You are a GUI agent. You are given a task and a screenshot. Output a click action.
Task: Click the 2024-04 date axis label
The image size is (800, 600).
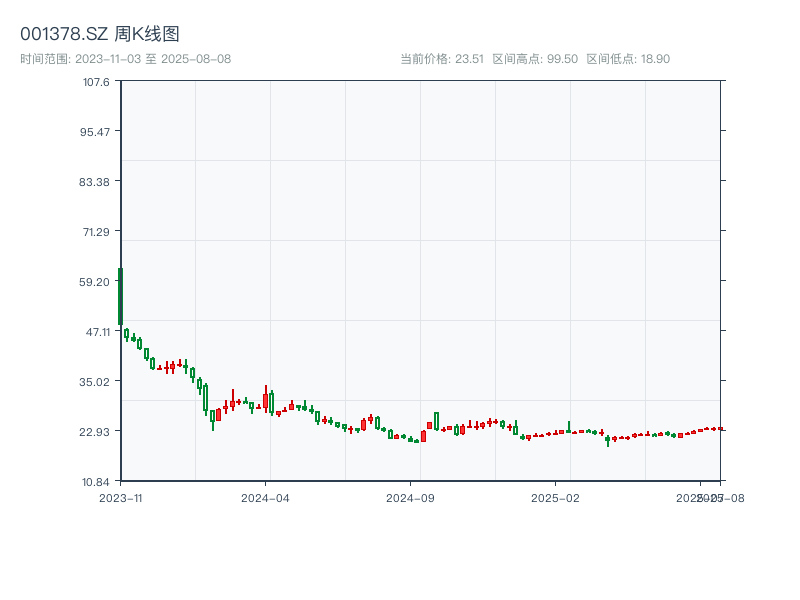point(265,497)
